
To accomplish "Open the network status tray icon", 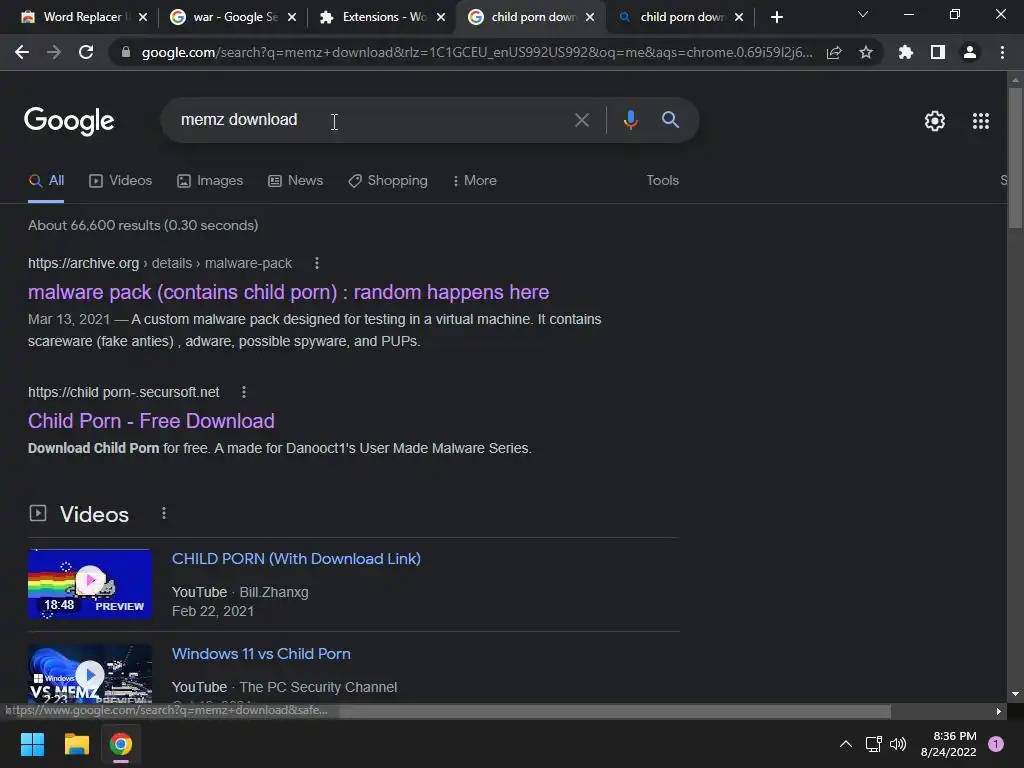I will [x=873, y=744].
